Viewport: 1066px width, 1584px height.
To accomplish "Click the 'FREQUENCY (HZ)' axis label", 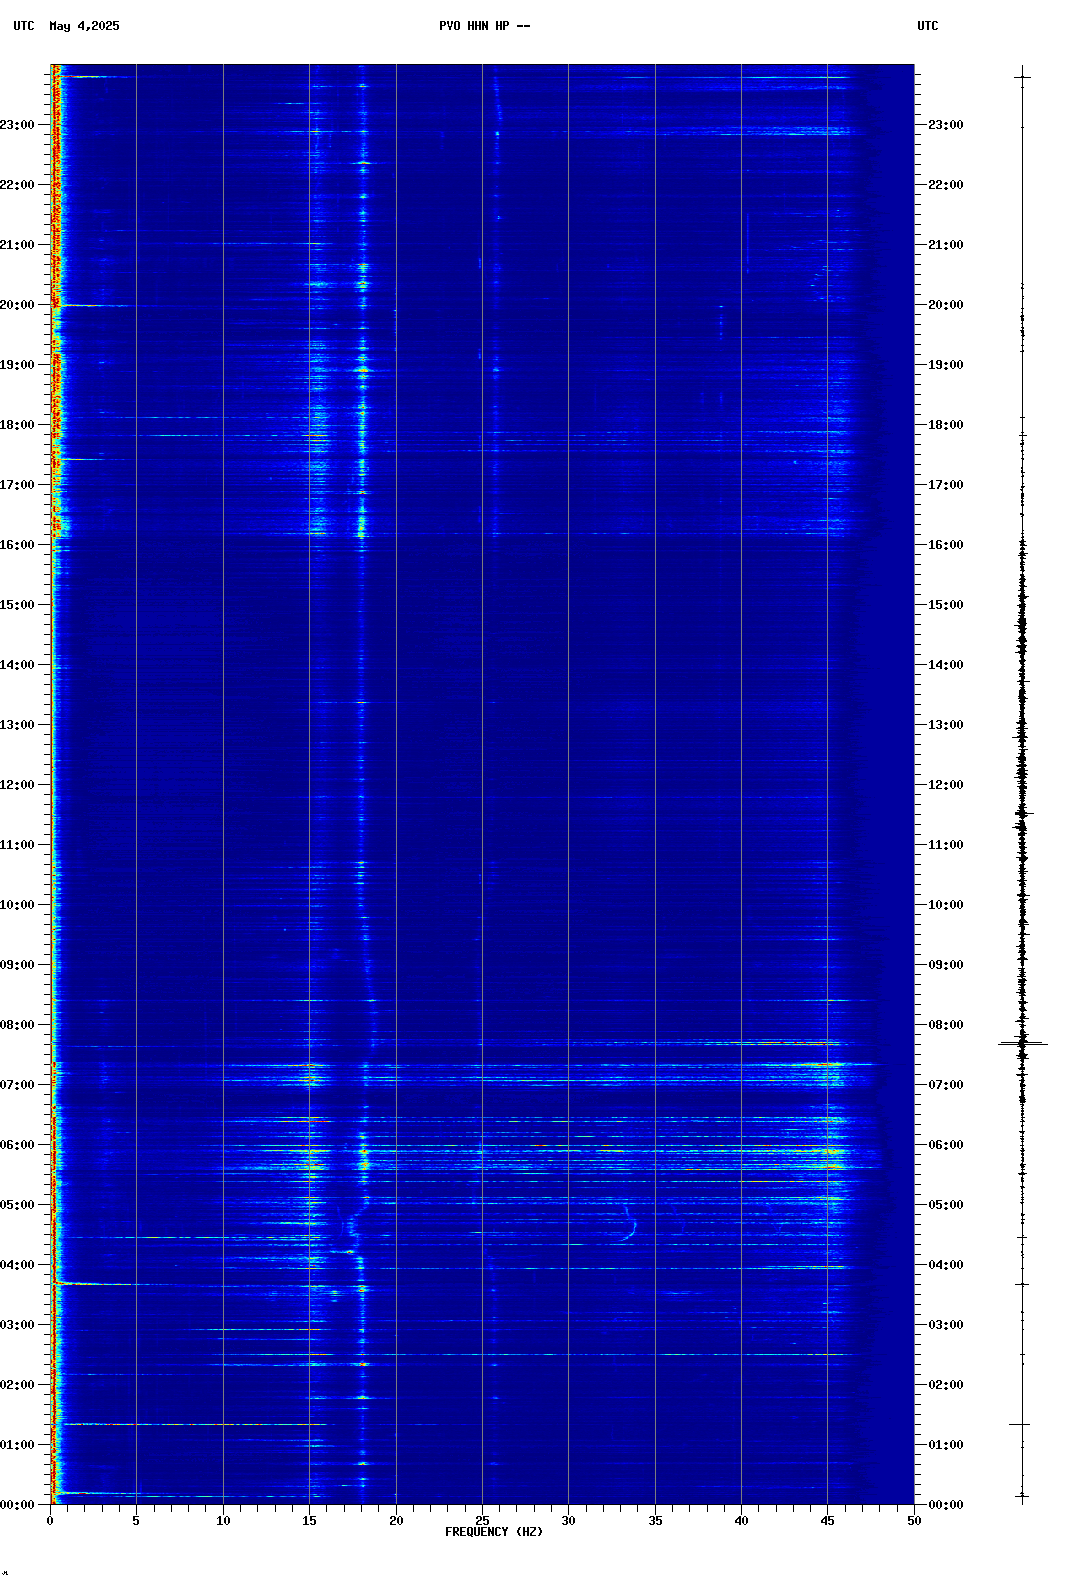I will pos(494,1532).
